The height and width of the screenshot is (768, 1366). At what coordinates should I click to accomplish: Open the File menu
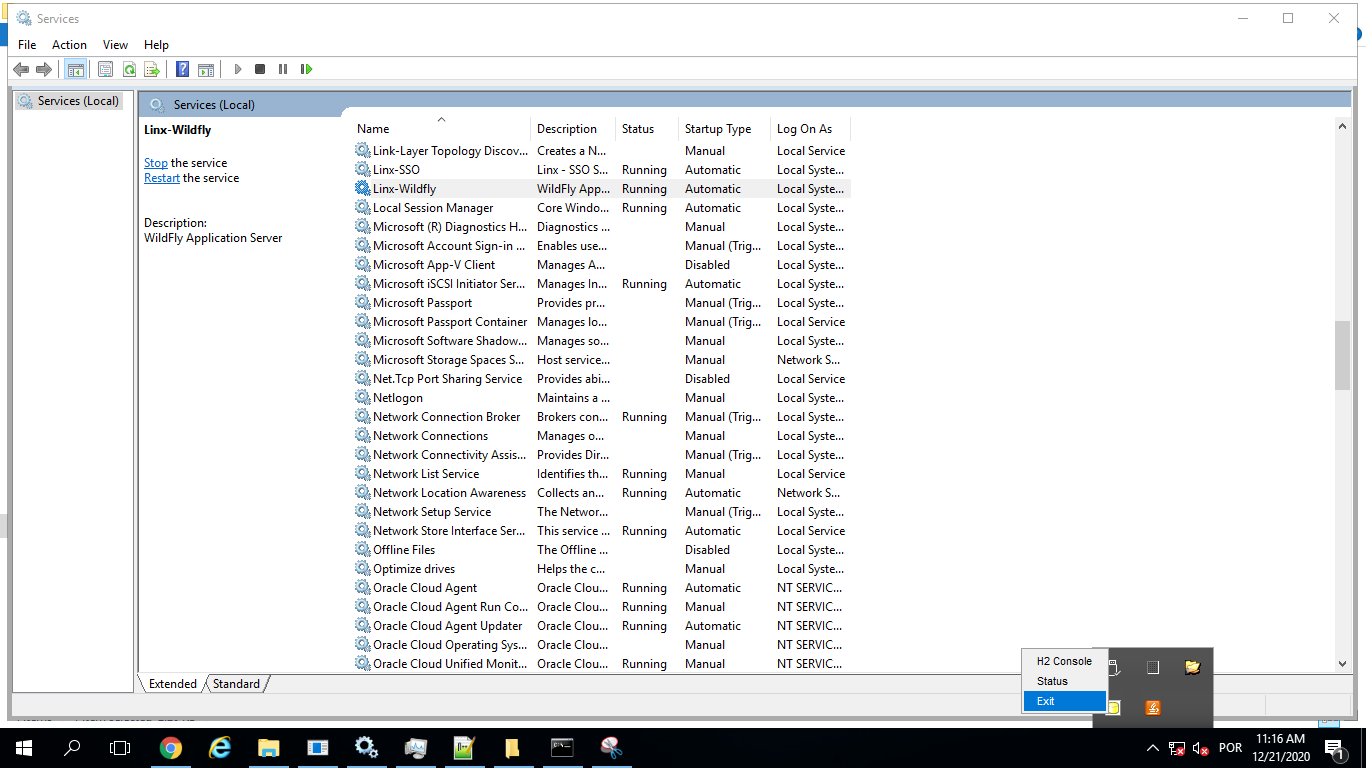click(x=27, y=45)
